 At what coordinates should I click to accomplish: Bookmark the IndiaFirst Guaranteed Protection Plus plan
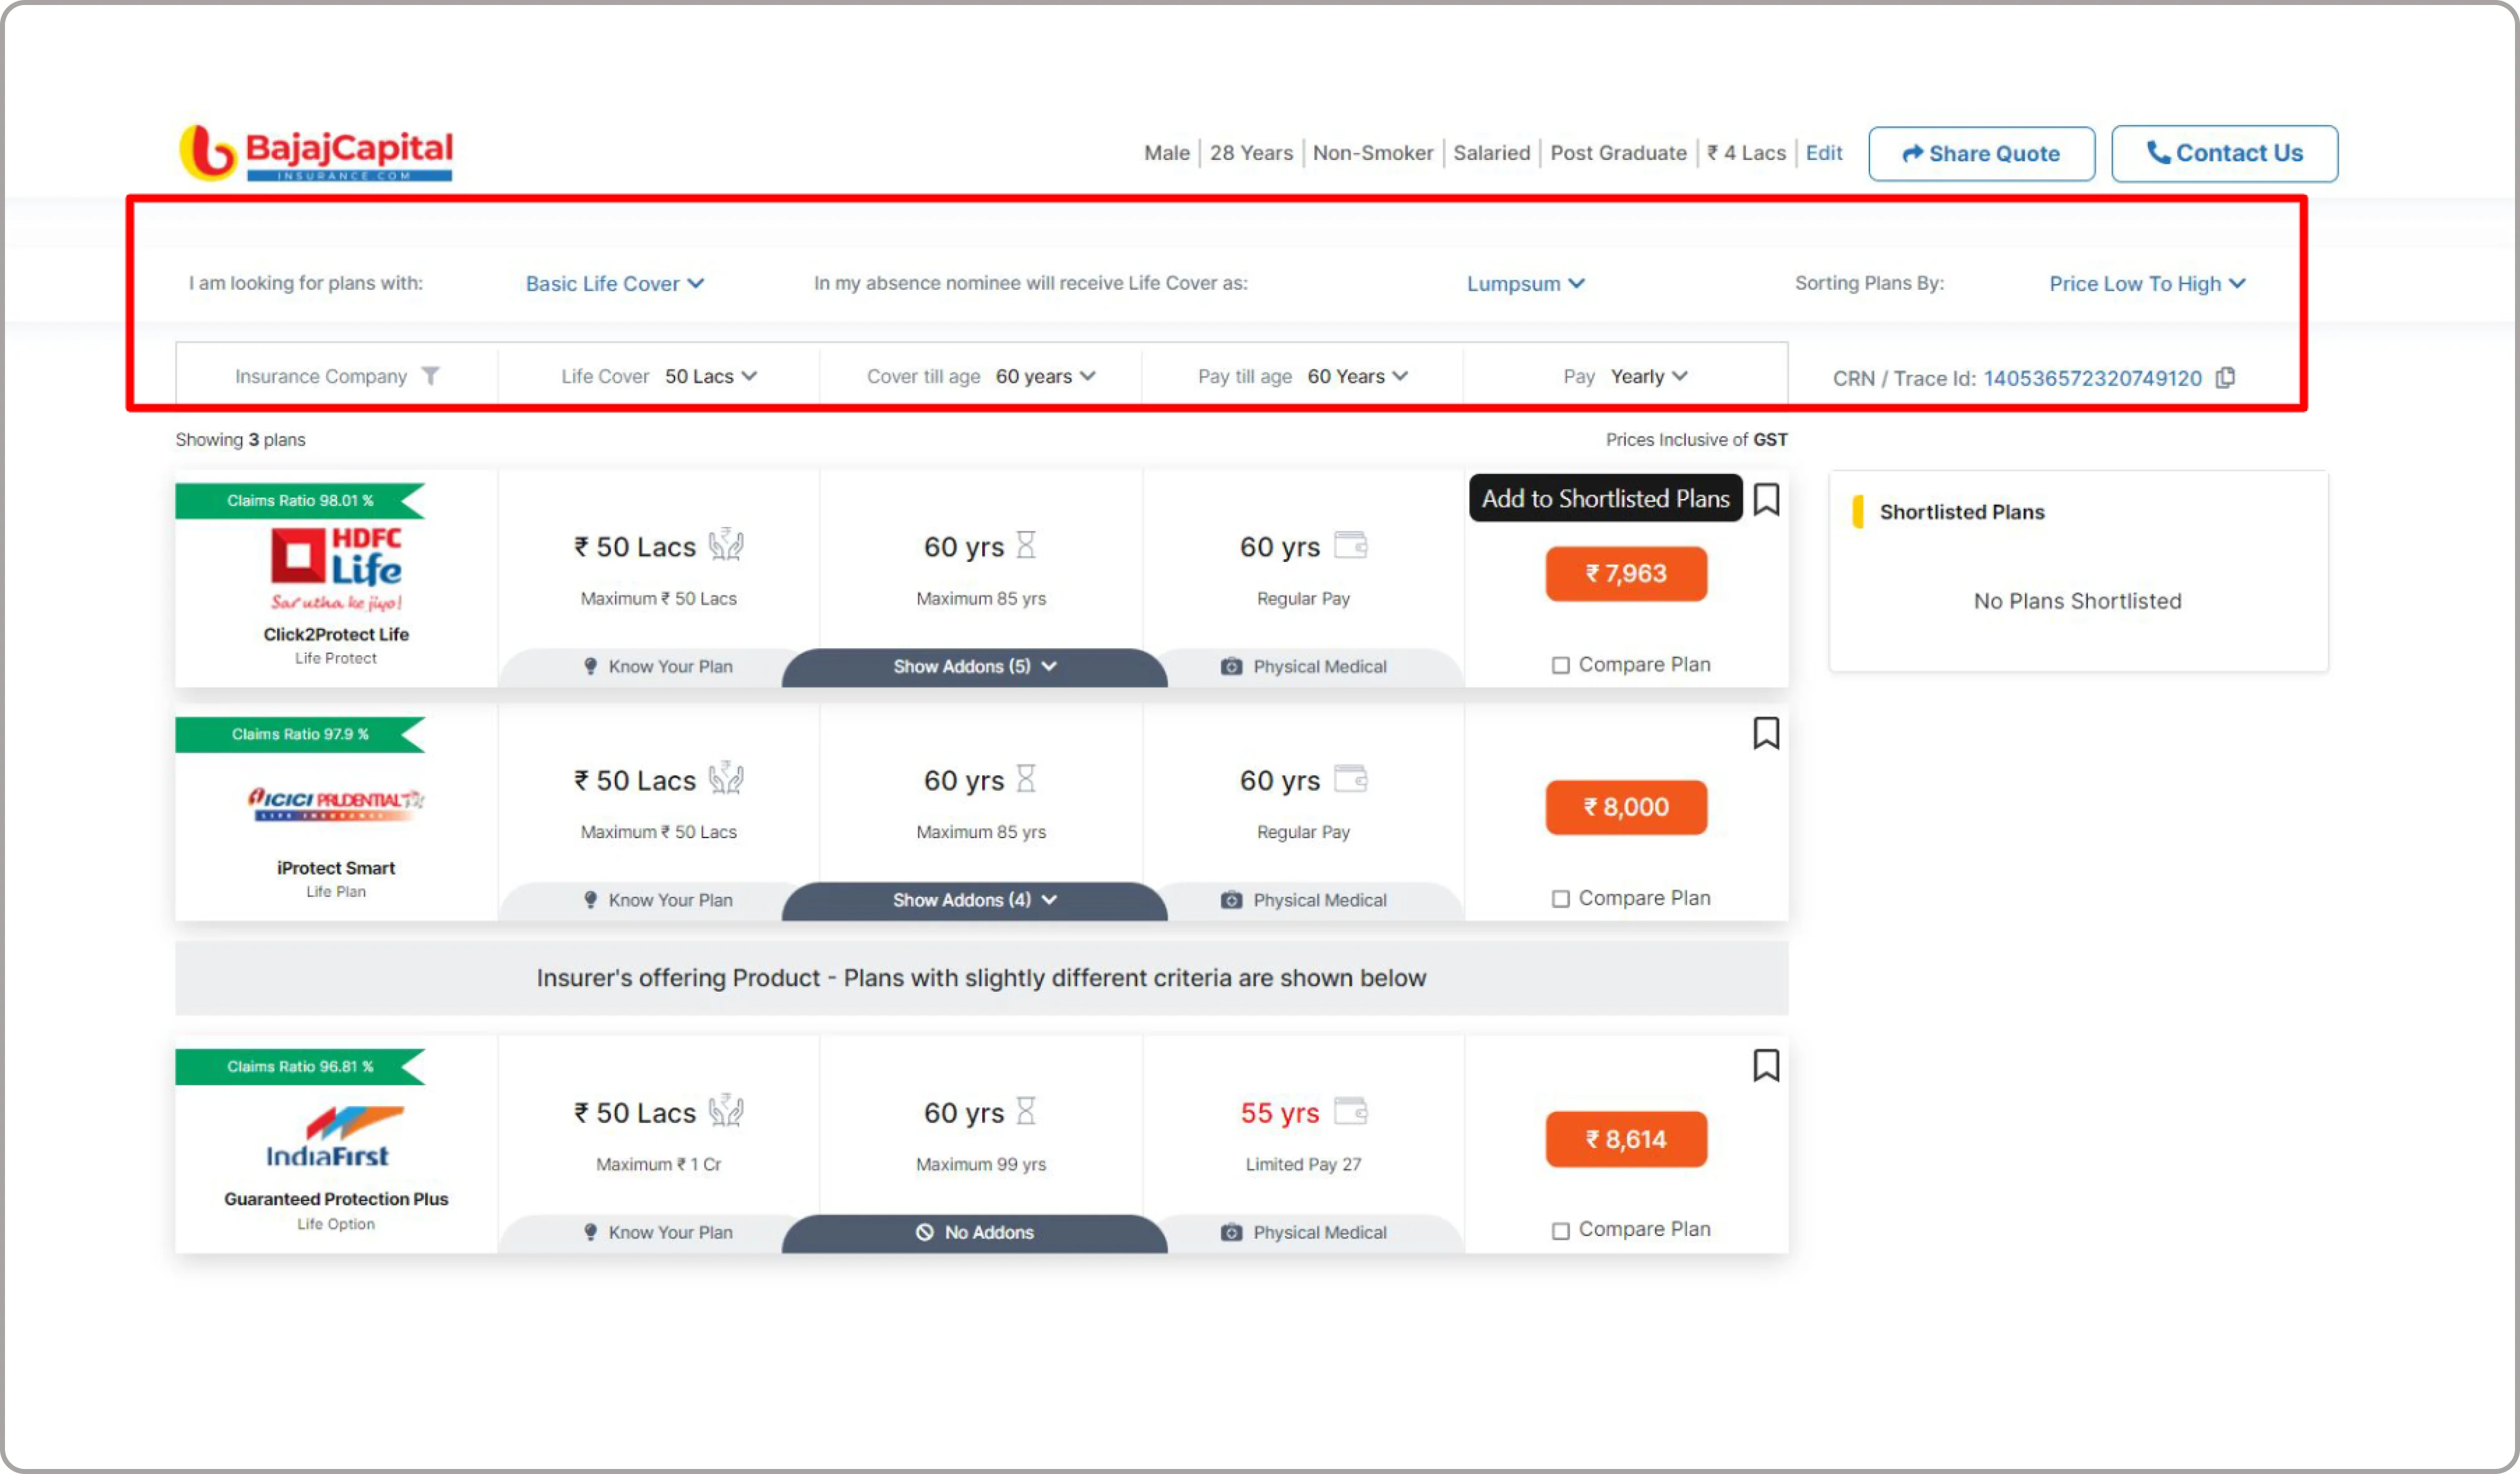tap(1766, 1065)
